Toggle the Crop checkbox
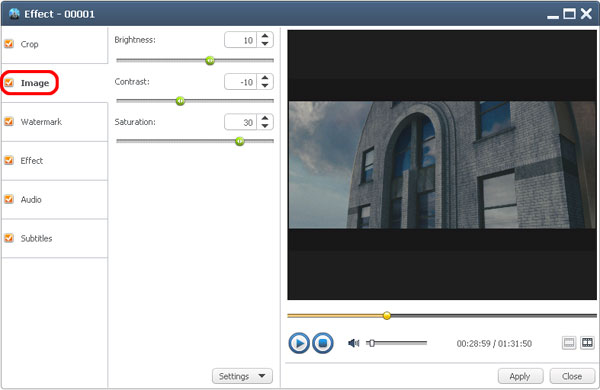Viewport: 600px width, 390px height. [9, 44]
